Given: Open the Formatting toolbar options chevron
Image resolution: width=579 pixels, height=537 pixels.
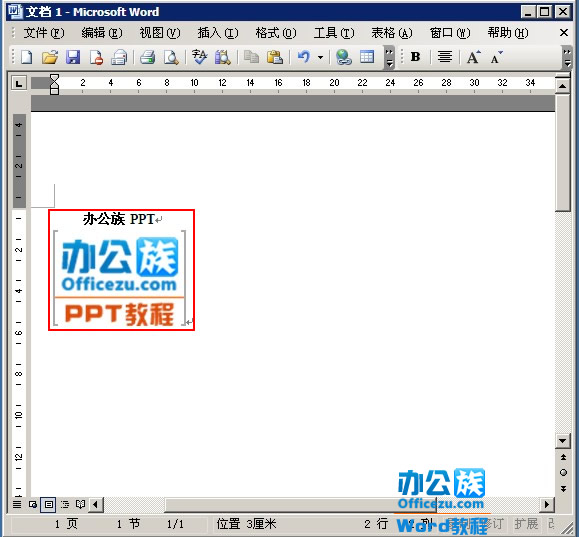Looking at the screenshot, I should (x=567, y=57).
